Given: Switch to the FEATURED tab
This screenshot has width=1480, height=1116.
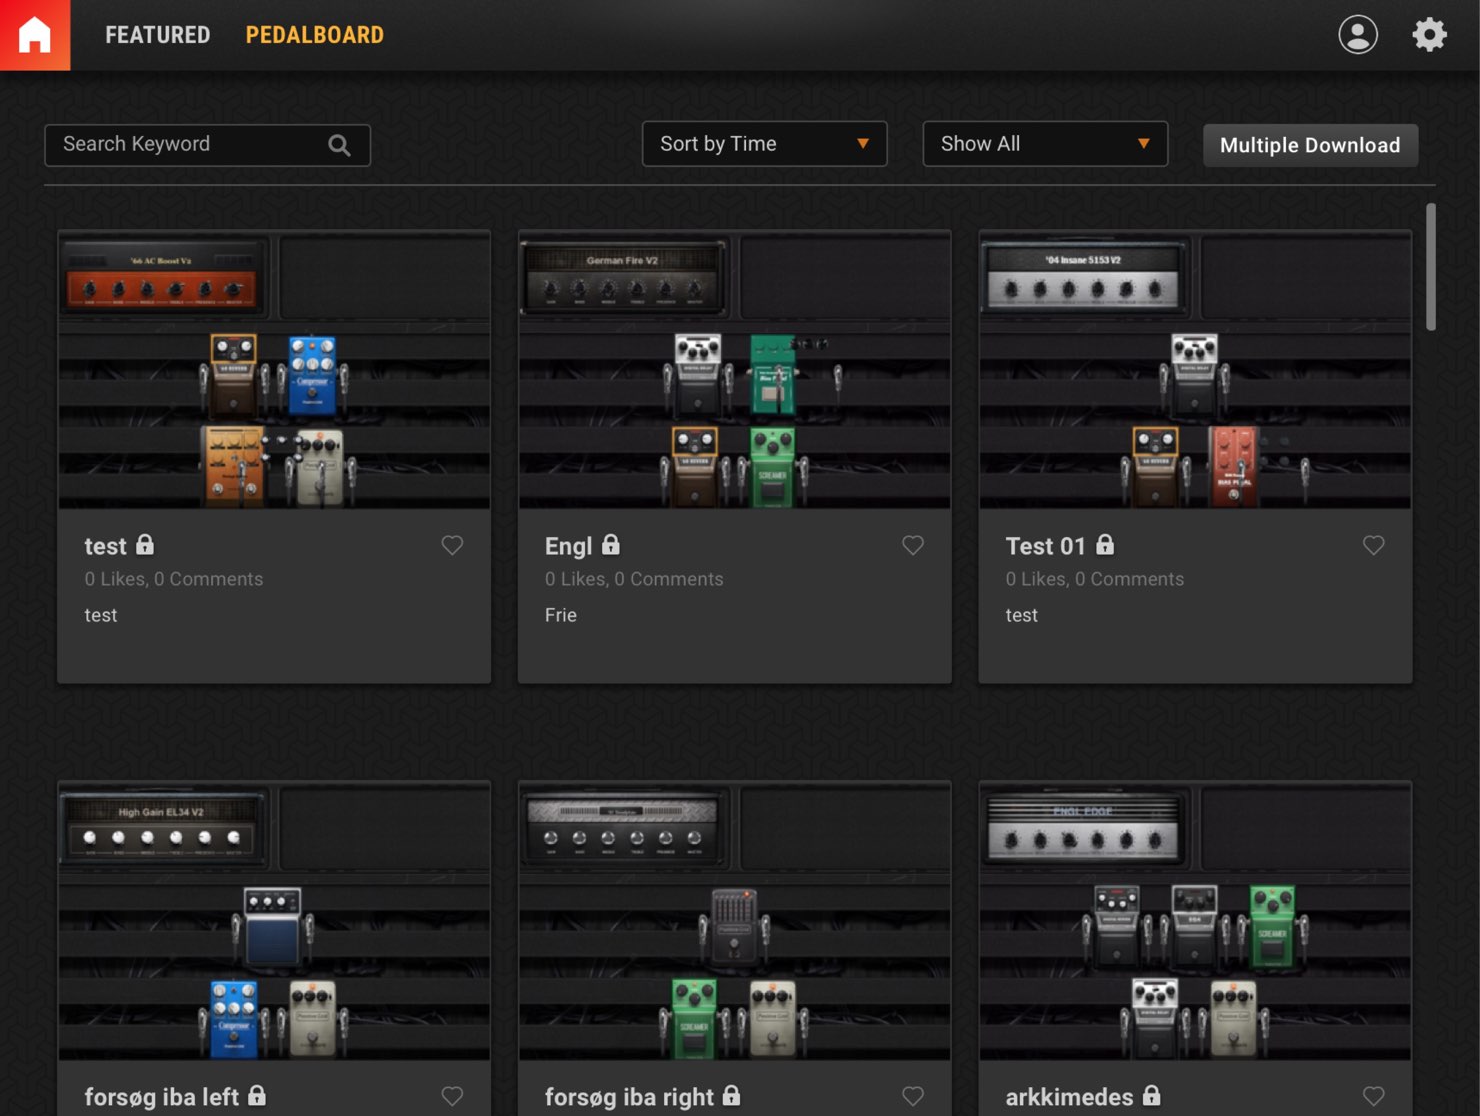Looking at the screenshot, I should click(x=158, y=35).
